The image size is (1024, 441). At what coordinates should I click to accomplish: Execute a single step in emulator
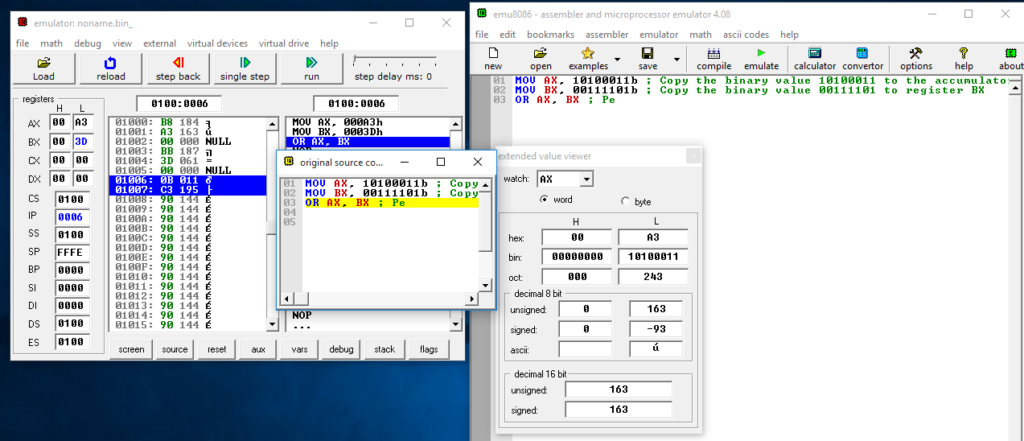(x=244, y=67)
